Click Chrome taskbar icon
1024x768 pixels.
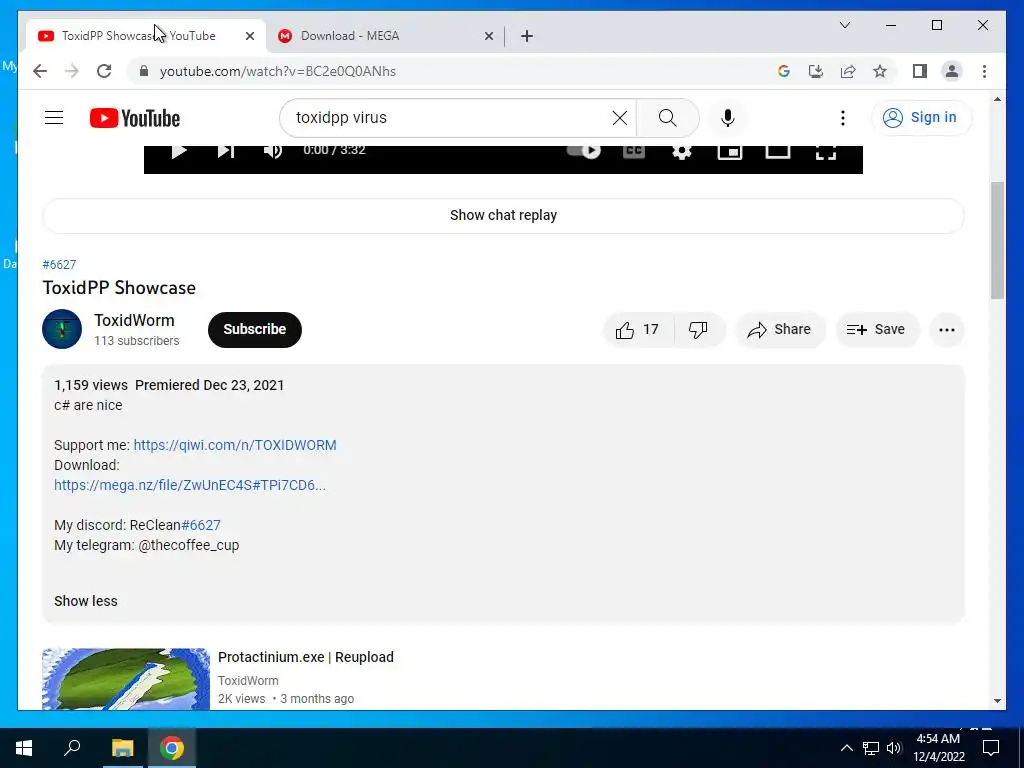[x=172, y=748]
